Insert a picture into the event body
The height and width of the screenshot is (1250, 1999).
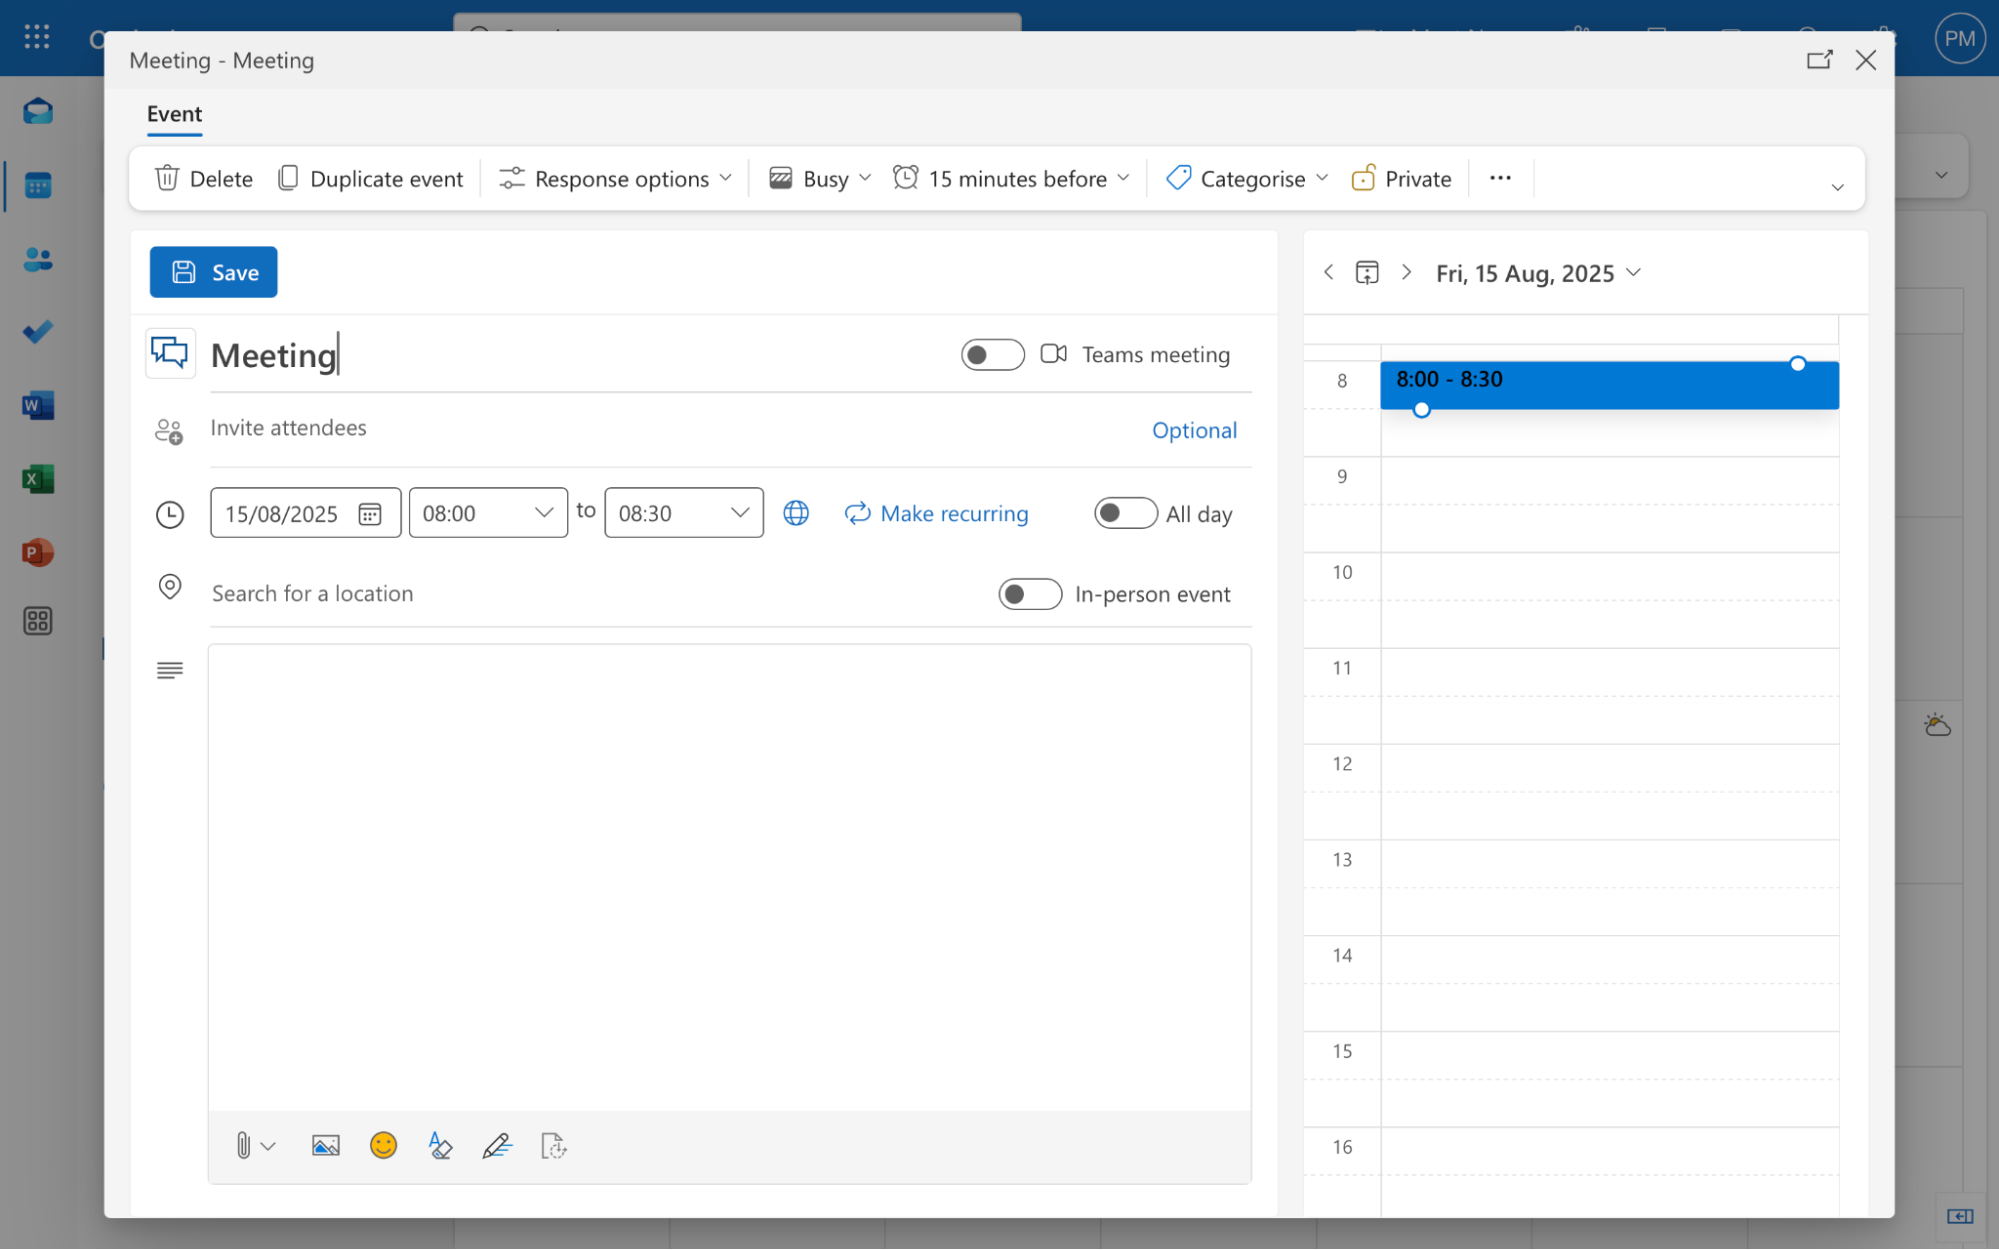(x=325, y=1145)
